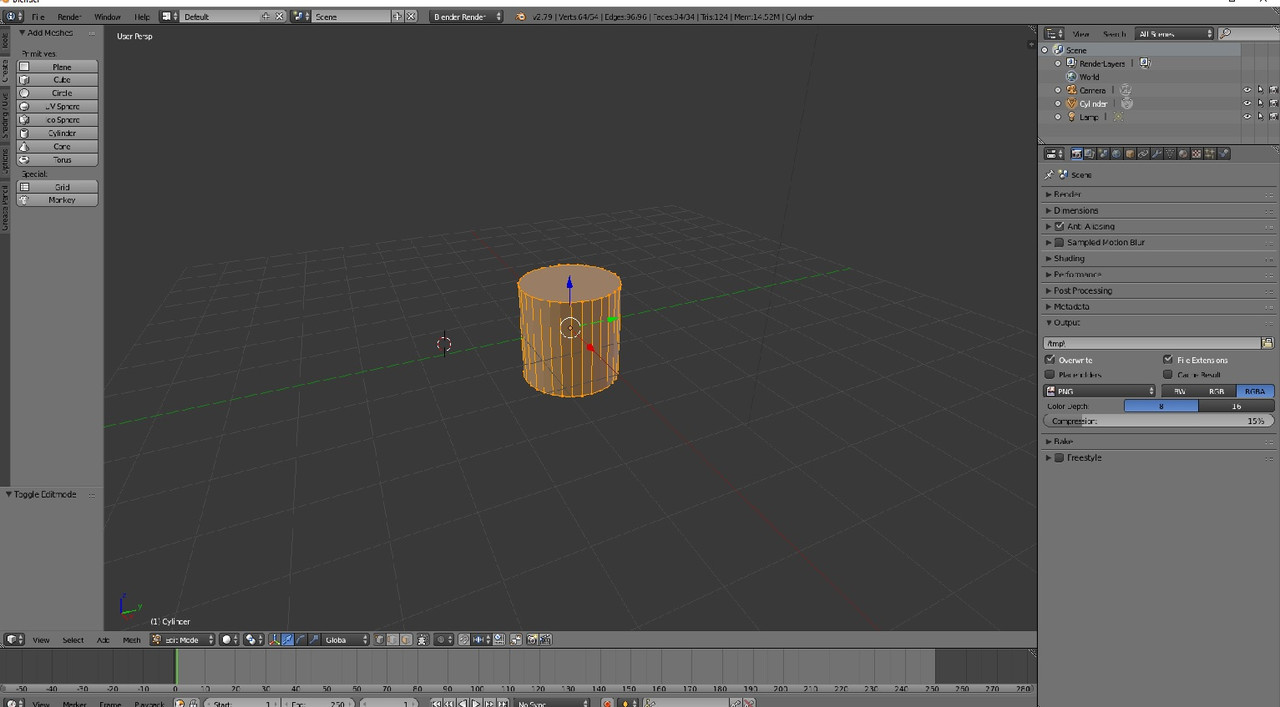Click the add new scene plus icon
The width and height of the screenshot is (1280, 707).
[x=397, y=17]
